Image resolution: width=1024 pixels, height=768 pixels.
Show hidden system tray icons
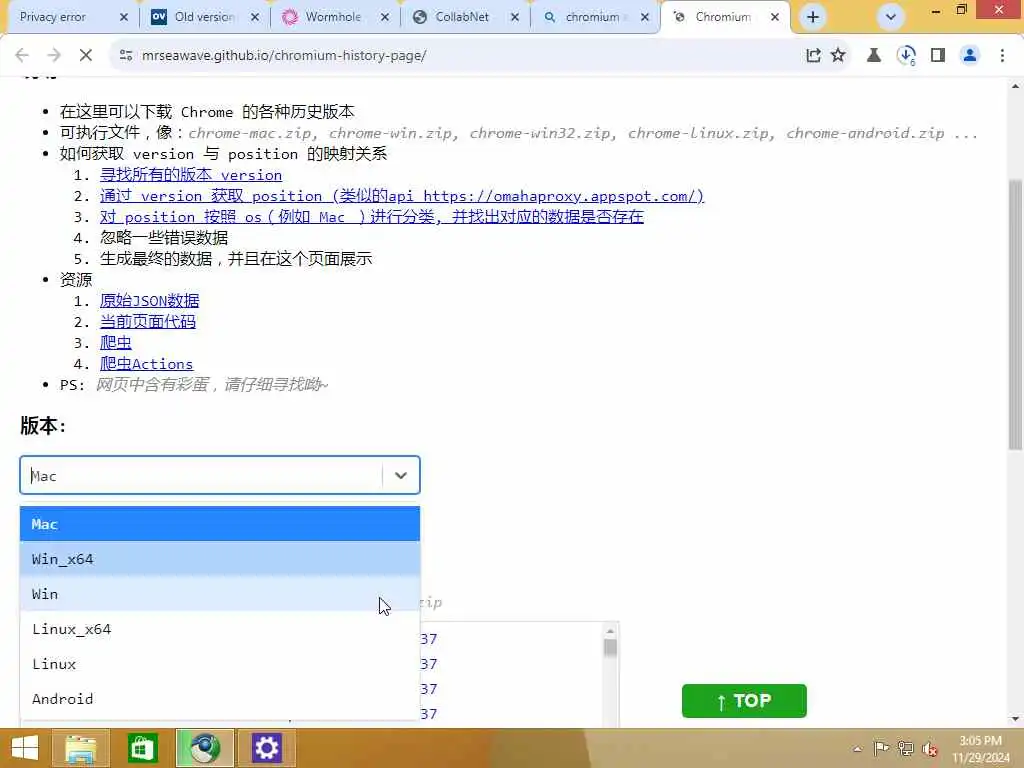(x=857, y=748)
